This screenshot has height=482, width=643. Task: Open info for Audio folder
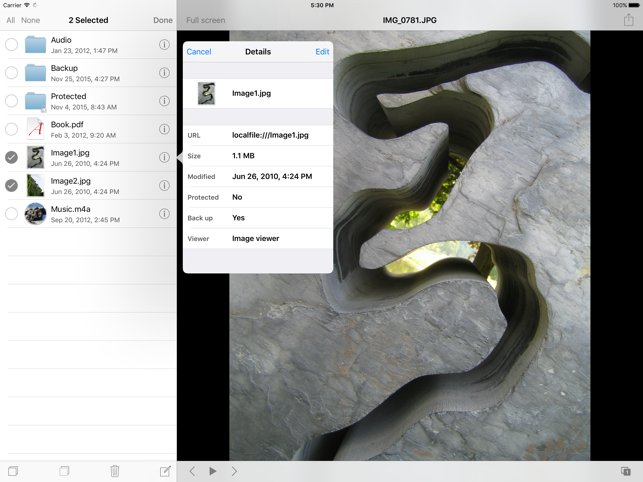(164, 45)
